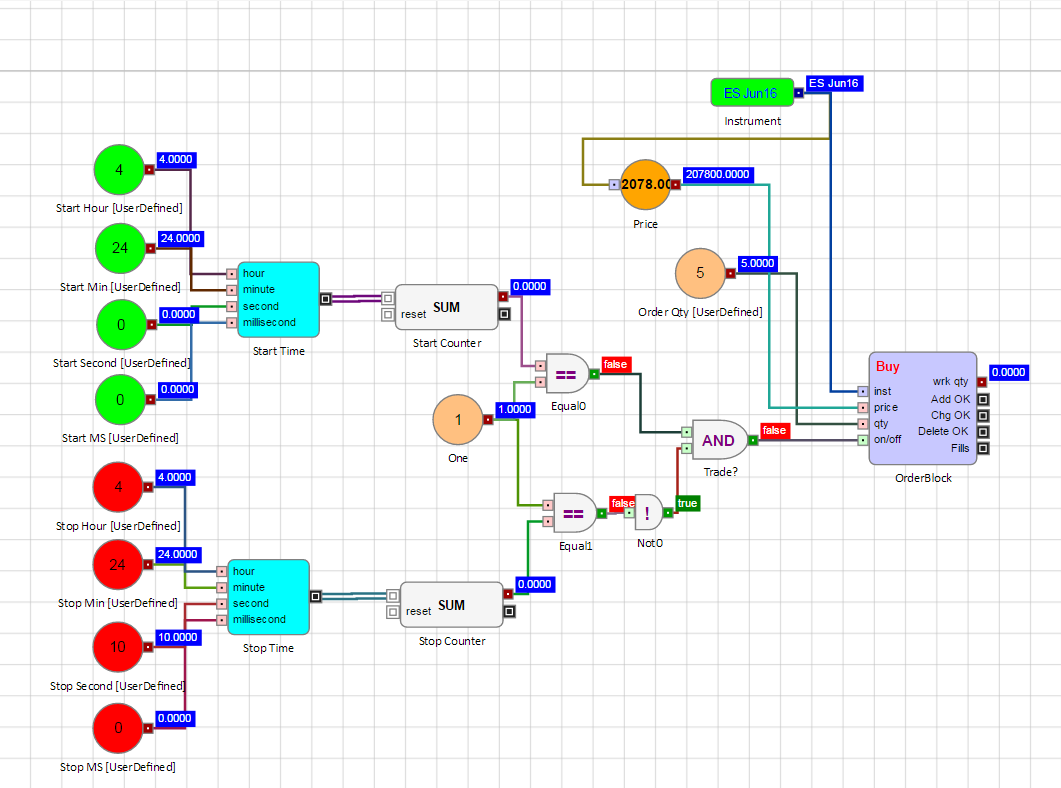Select the Start Counter SUM block
The width and height of the screenshot is (1061, 788).
click(x=446, y=306)
